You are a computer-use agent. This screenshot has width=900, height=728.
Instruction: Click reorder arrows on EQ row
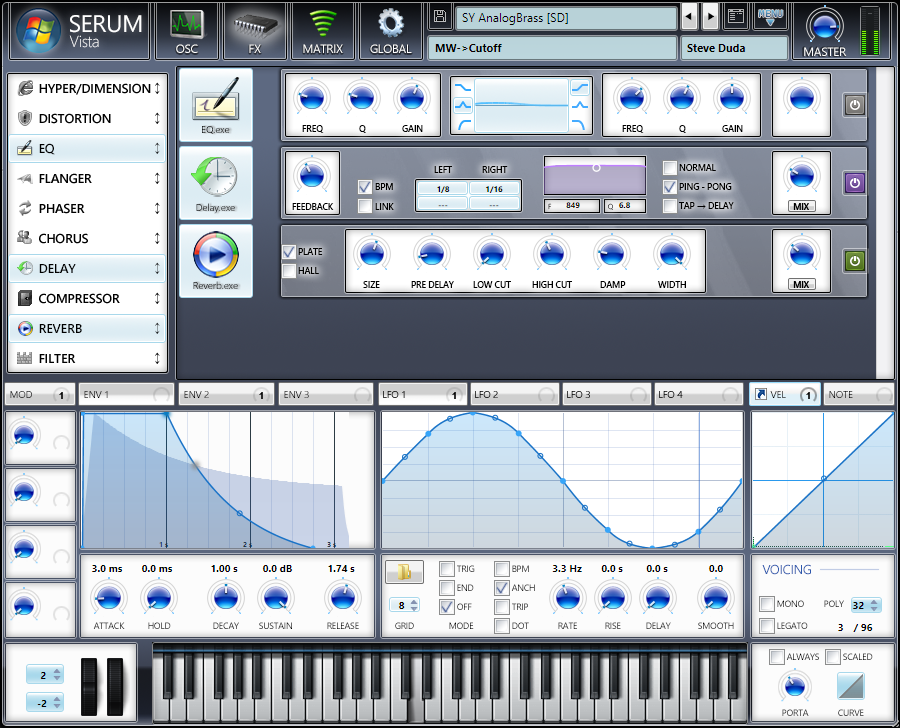pyautogui.click(x=157, y=149)
